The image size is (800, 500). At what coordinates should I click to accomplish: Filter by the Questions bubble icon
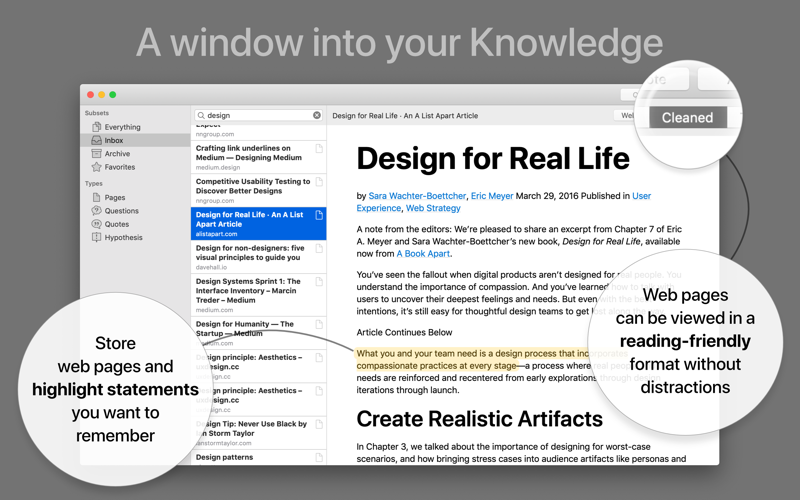96,210
